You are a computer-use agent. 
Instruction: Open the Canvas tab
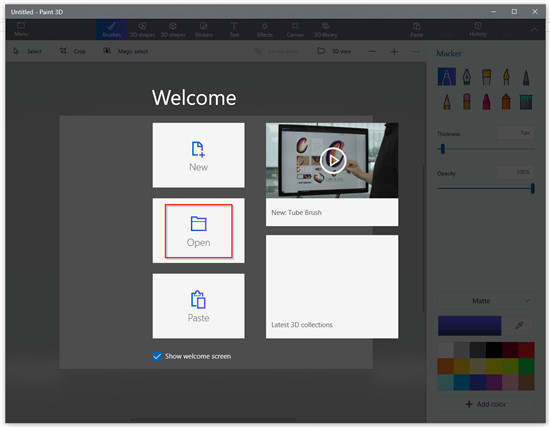pyautogui.click(x=295, y=29)
